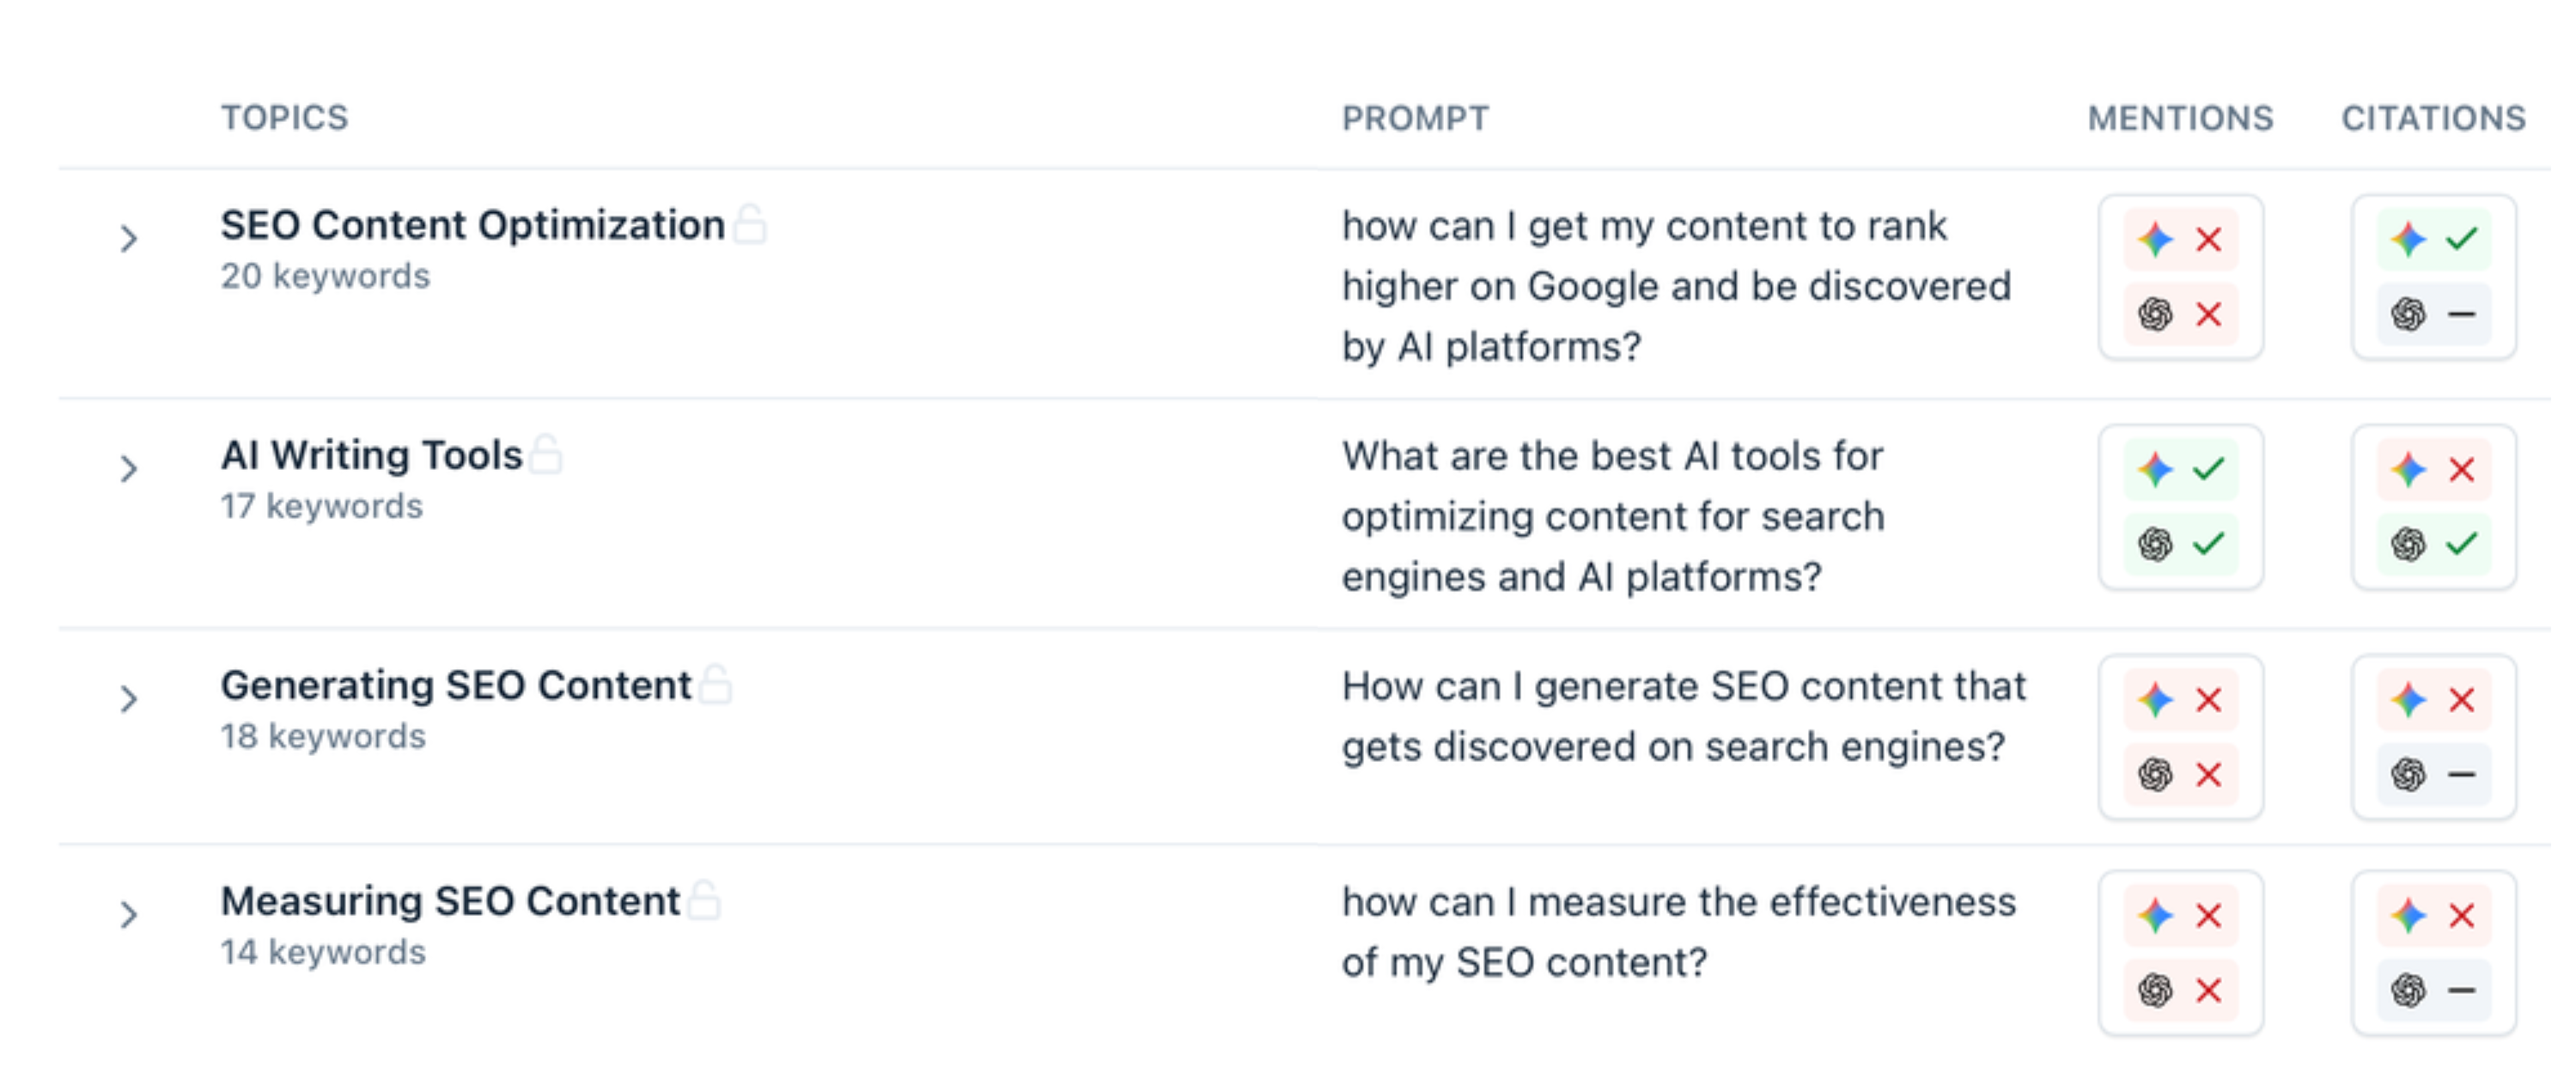The image size is (2576, 1079).
Task: Click the lock icon beside AI Writing Tools
Action: coord(546,454)
